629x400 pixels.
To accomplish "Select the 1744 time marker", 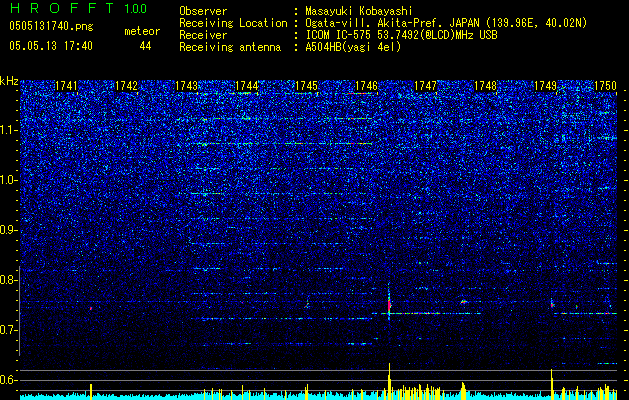I will pyautogui.click(x=246, y=86).
